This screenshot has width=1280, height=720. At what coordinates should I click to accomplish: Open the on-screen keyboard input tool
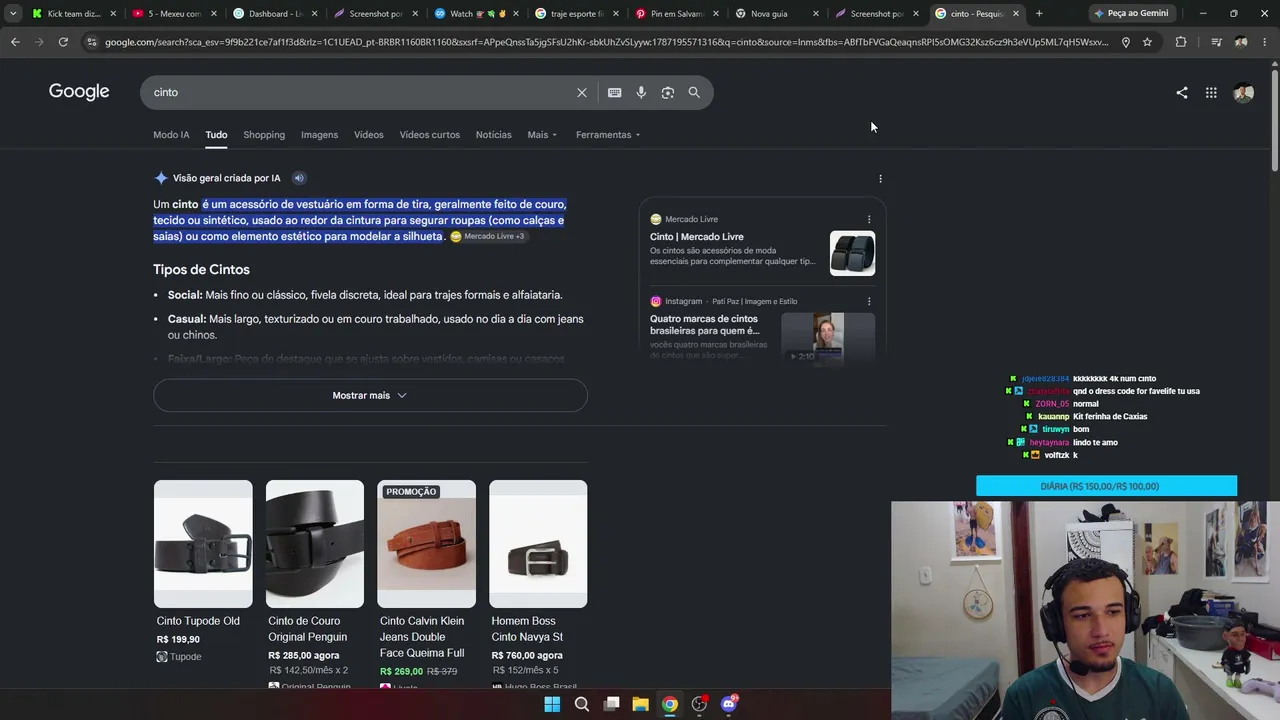[x=615, y=92]
